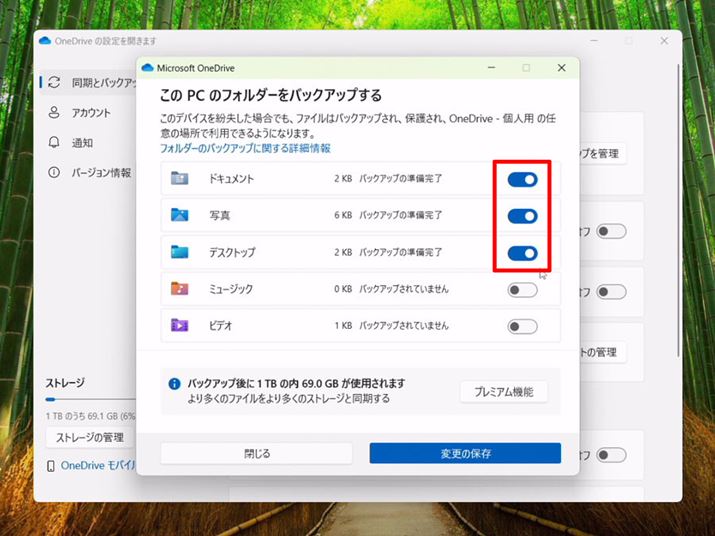The width and height of the screenshot is (715, 536).
Task: Click the Desktop (デスクトップ) folder icon
Action: (180, 252)
